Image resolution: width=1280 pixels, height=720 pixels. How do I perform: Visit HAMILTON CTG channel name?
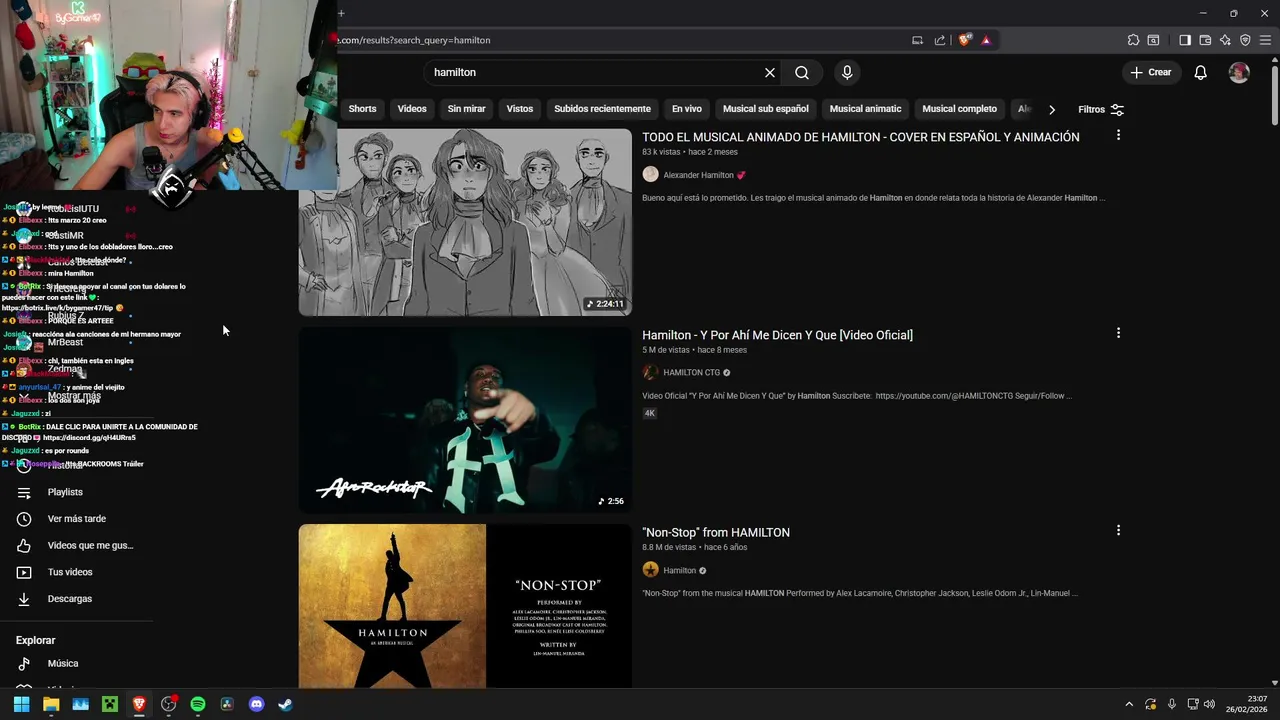coord(691,373)
